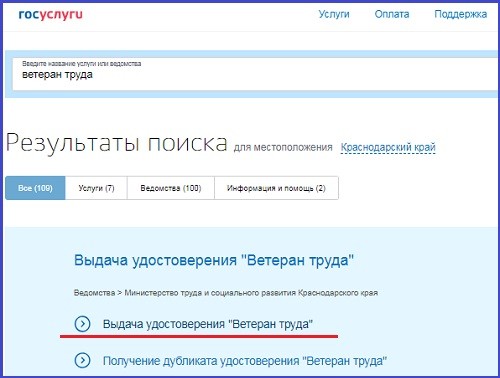Viewport: 500px width, 378px height.
Task: Focus the search field containing ветеран труда
Action: (x=256, y=74)
